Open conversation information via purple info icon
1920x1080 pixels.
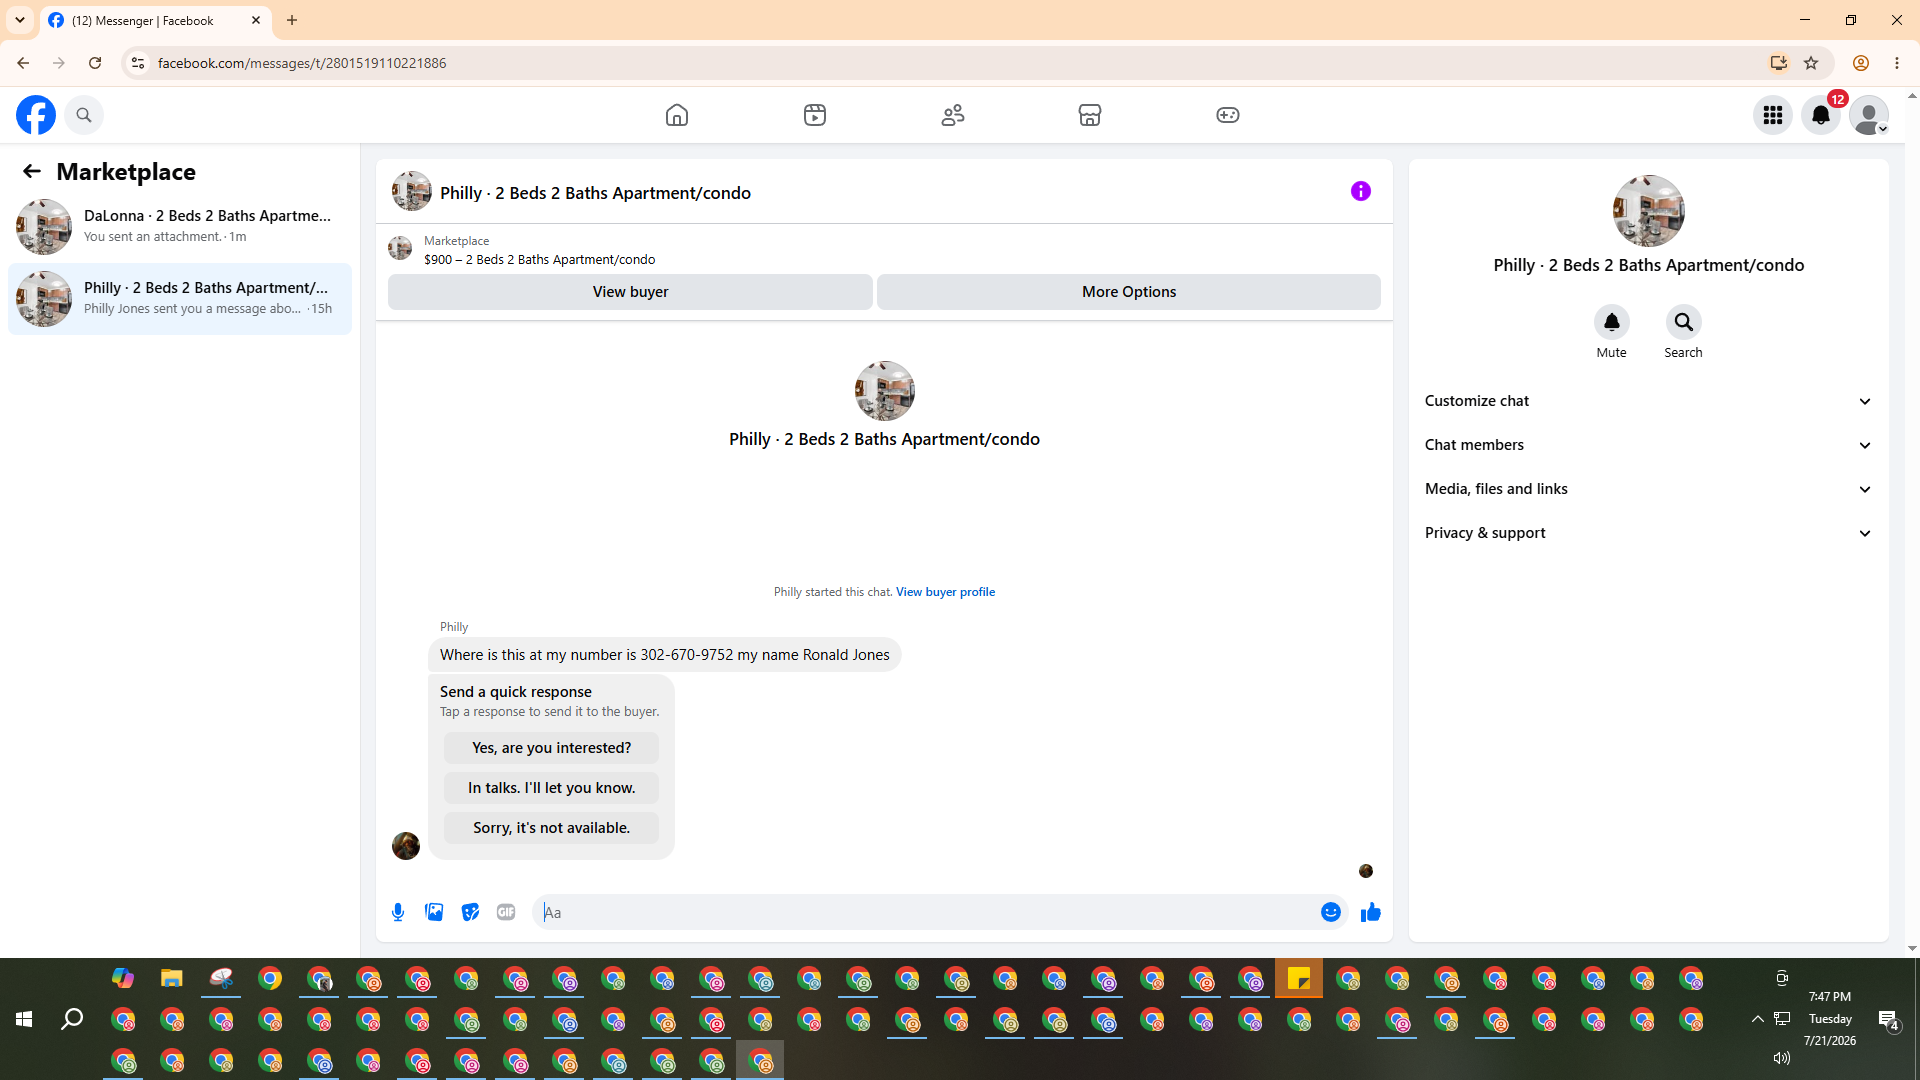tap(1361, 191)
